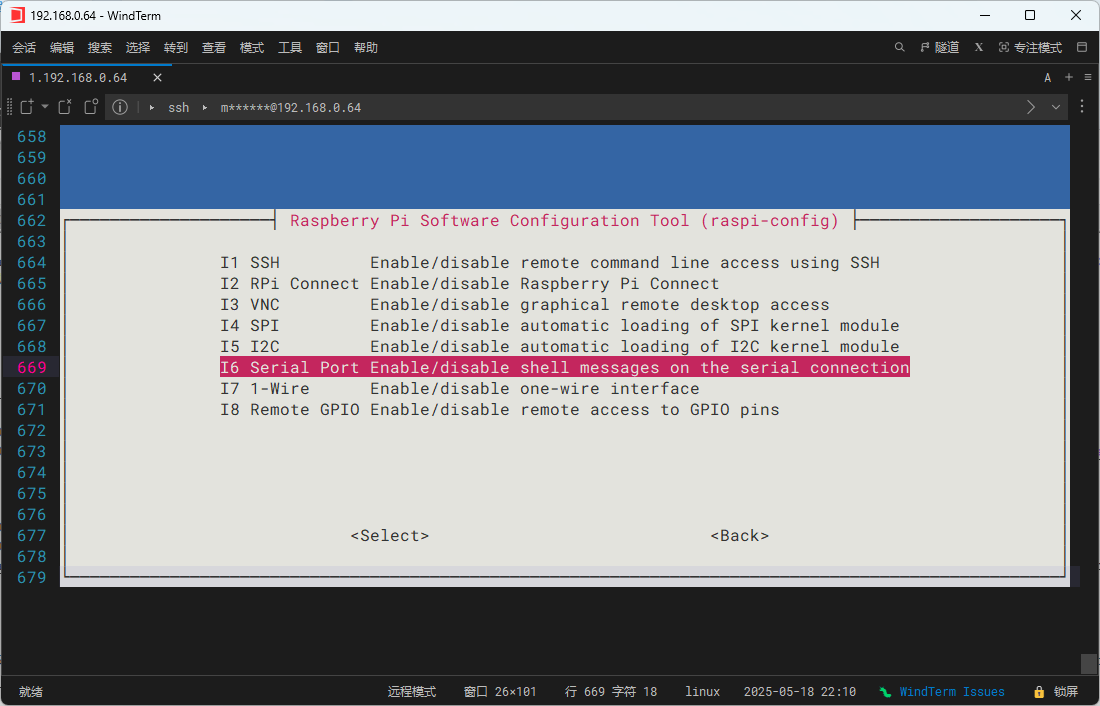Toggle the 隧道 tunnel panel
Screen dimensions: 1100x706
(x=939, y=47)
